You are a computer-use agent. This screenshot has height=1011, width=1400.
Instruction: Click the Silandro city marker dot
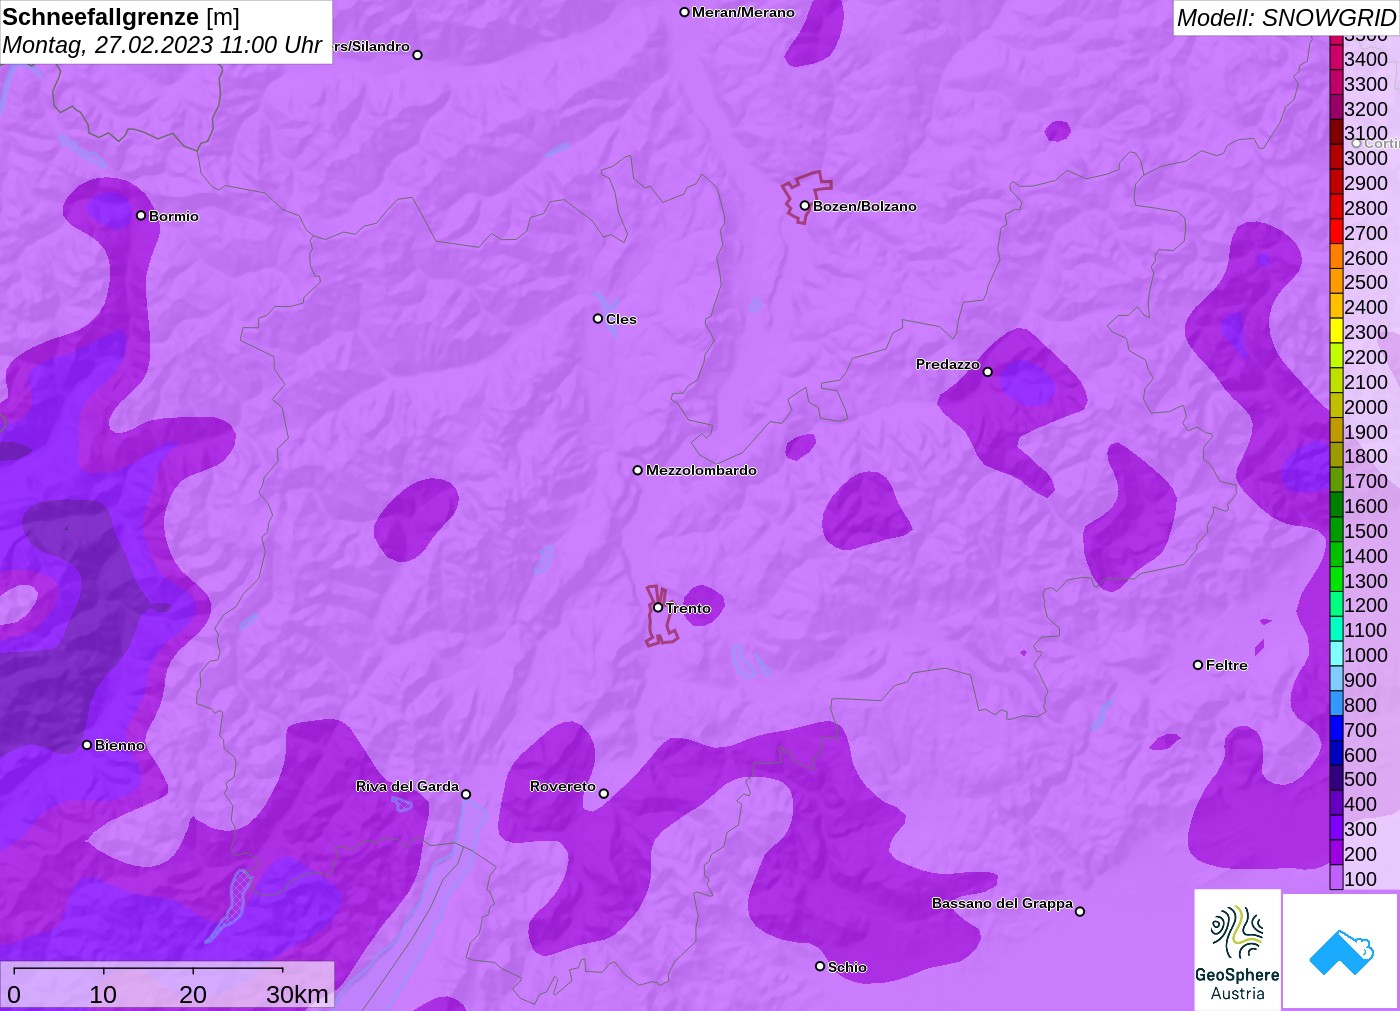418,55
